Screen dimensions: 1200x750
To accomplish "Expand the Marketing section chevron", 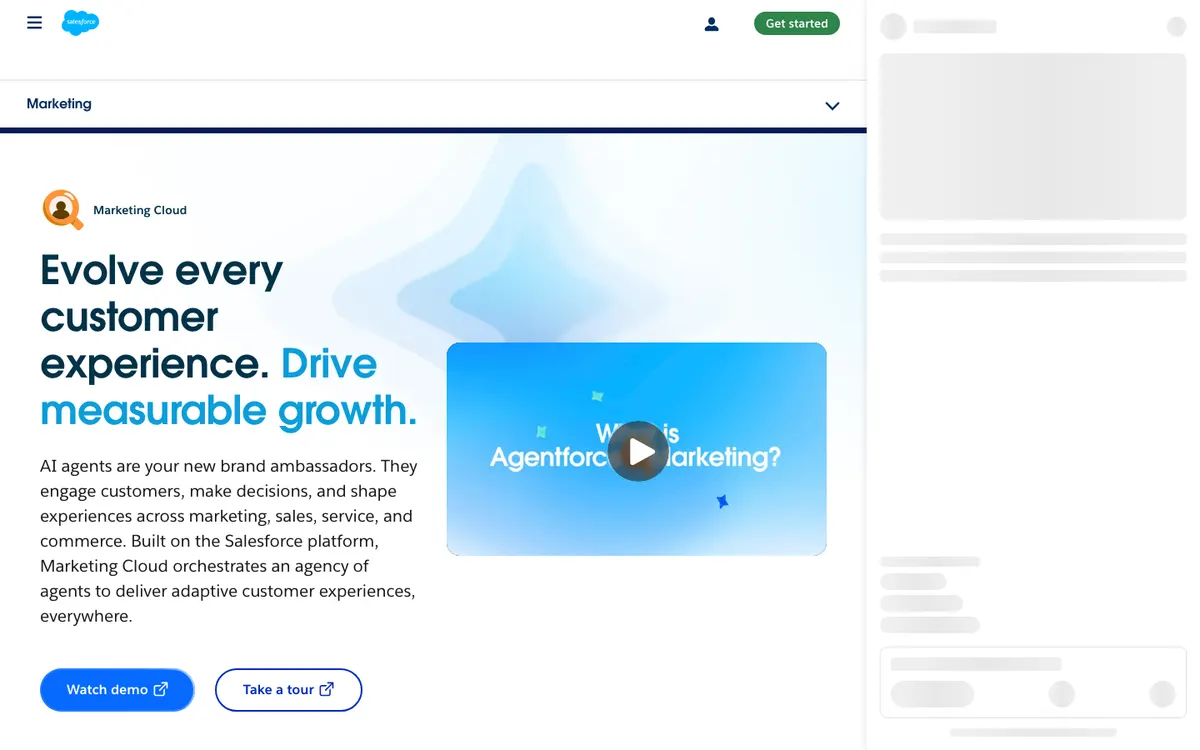I will pos(832,105).
